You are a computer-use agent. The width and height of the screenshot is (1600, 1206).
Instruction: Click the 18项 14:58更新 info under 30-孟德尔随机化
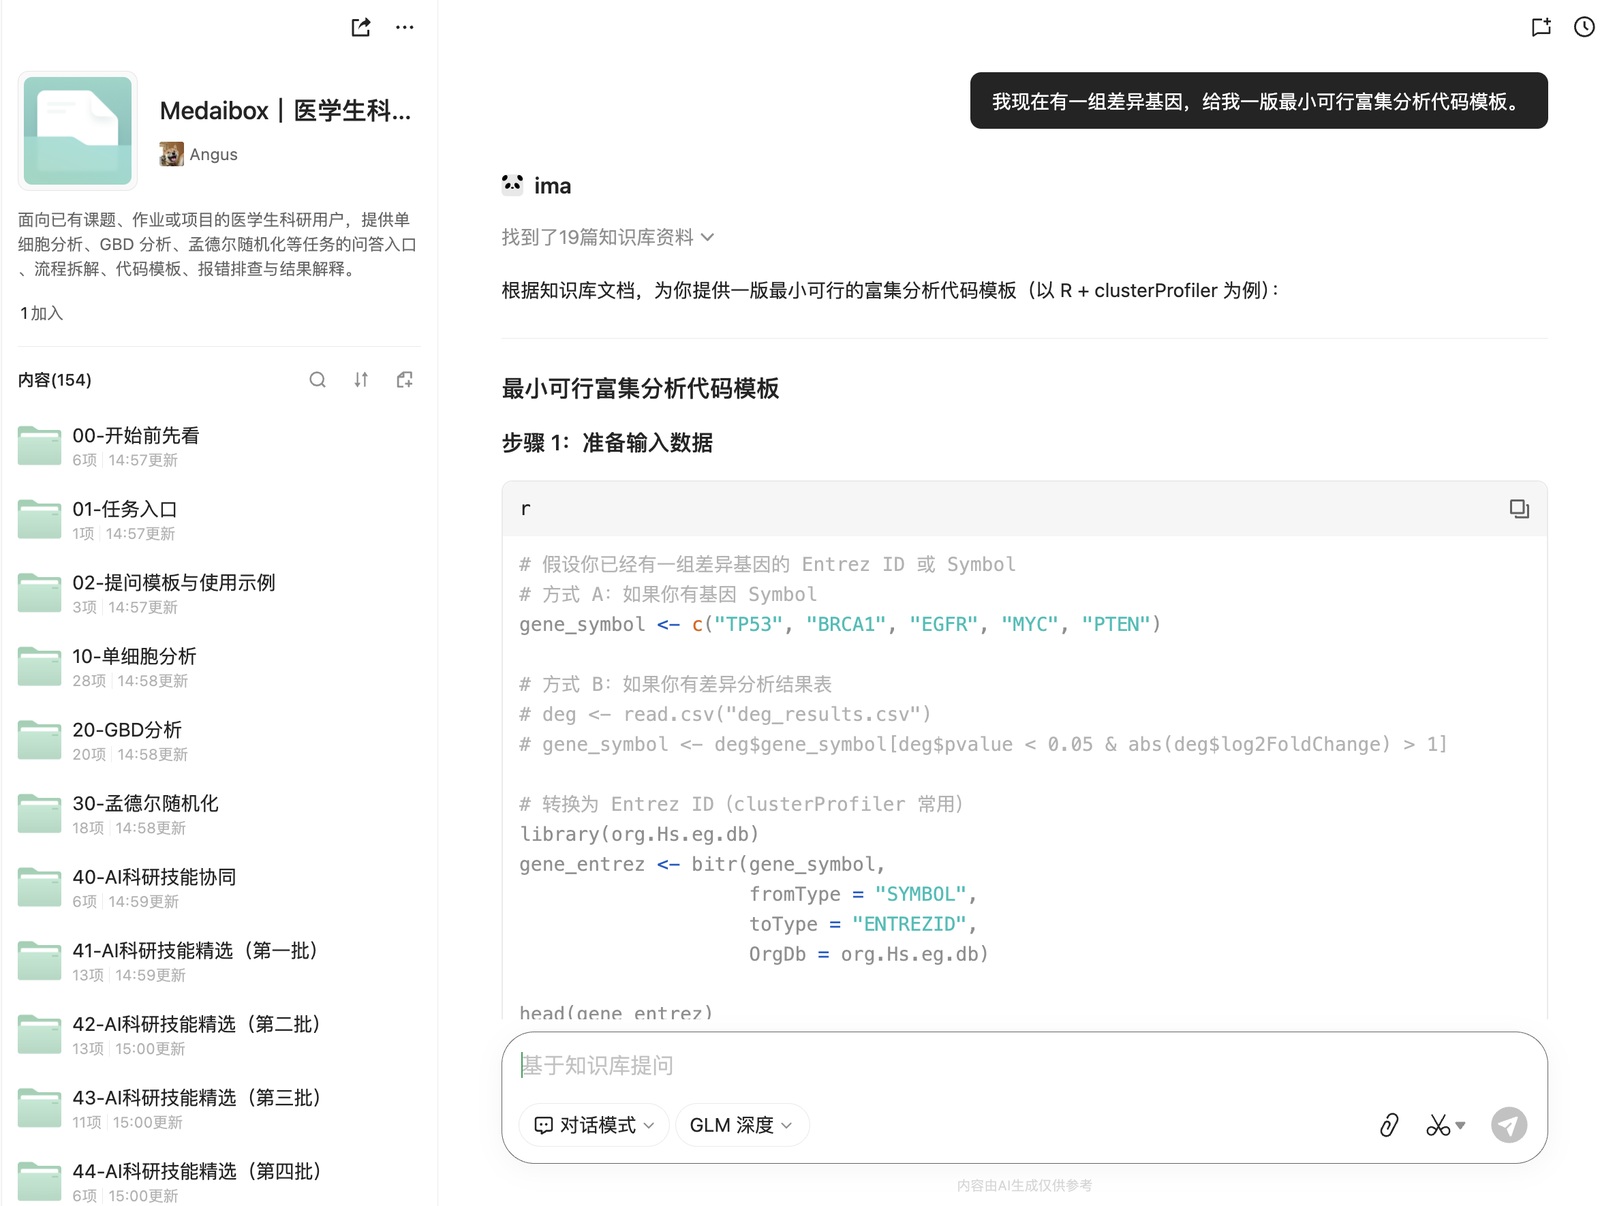(x=129, y=828)
